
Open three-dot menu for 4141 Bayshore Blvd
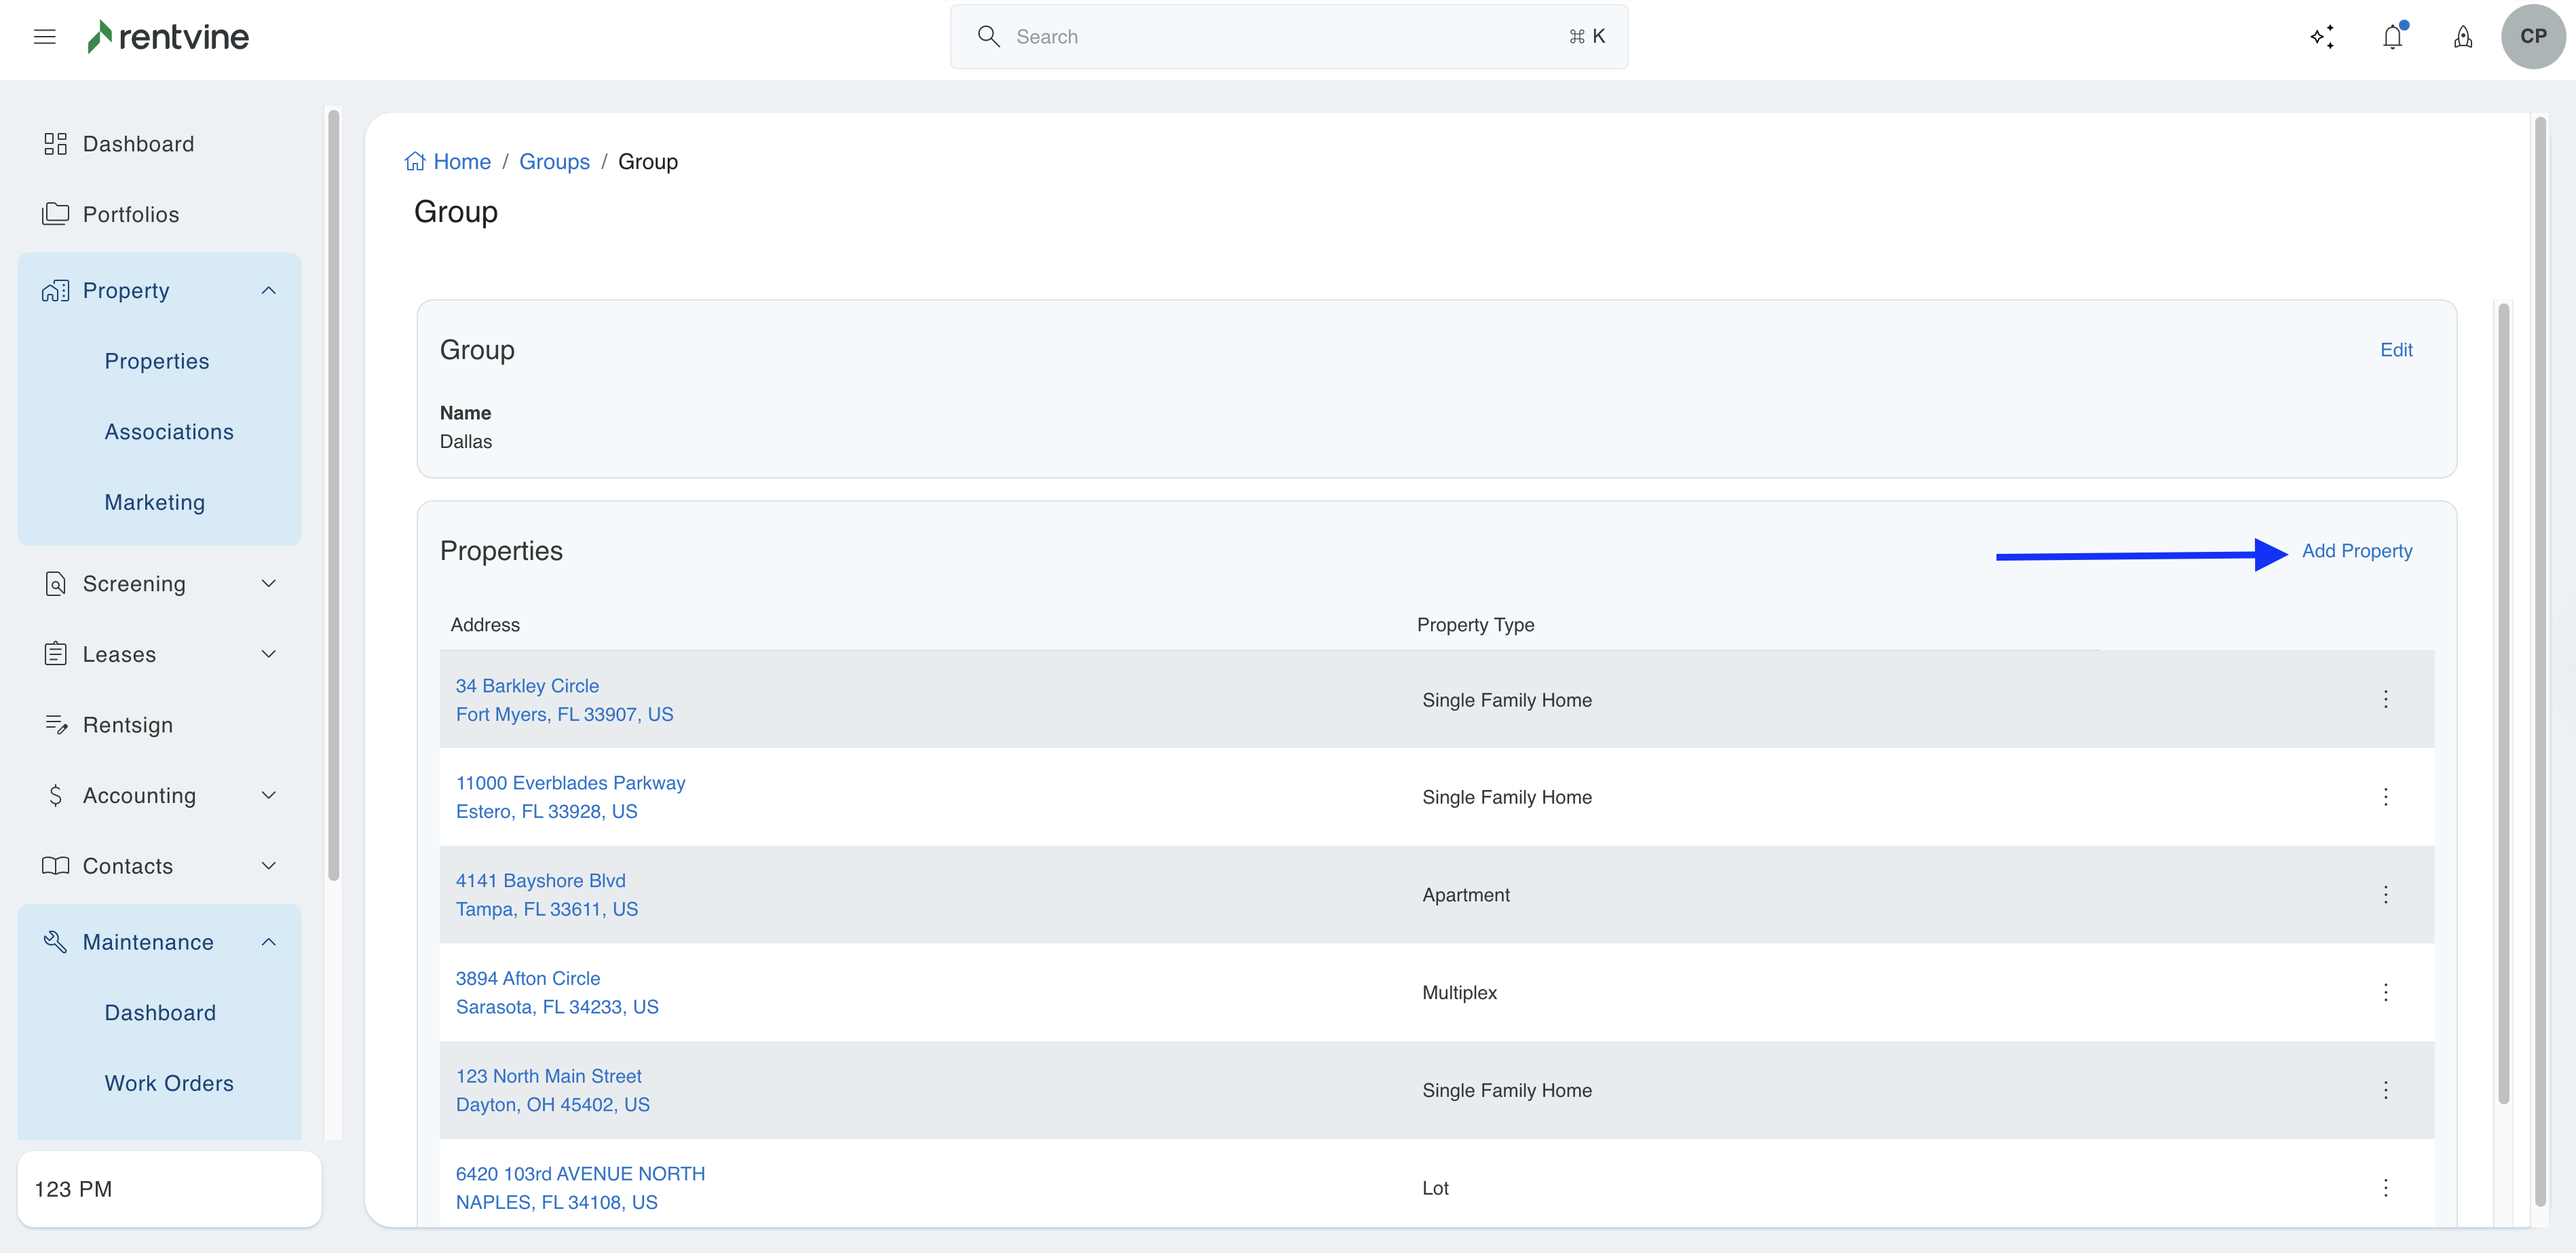pos(2385,895)
